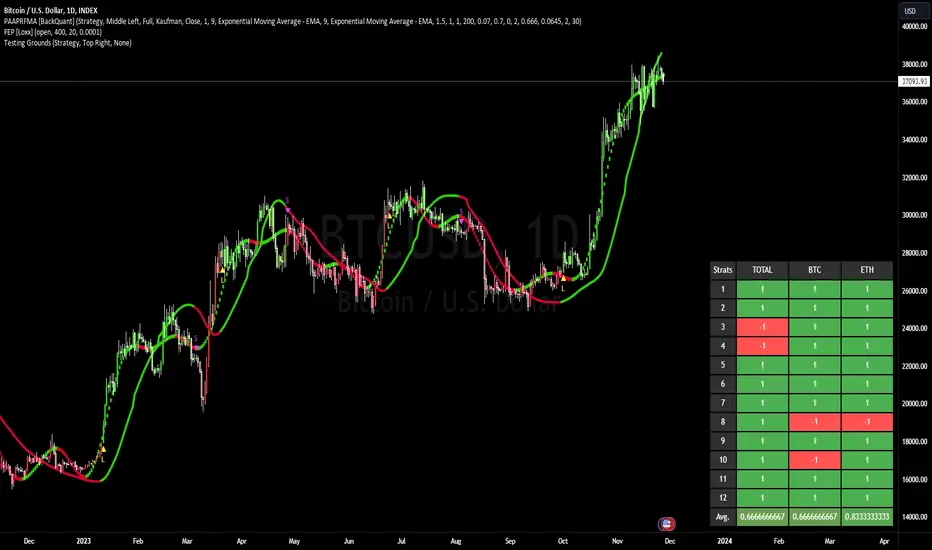
Task: Click the red BTC cell in row 10
Action: coord(815,460)
